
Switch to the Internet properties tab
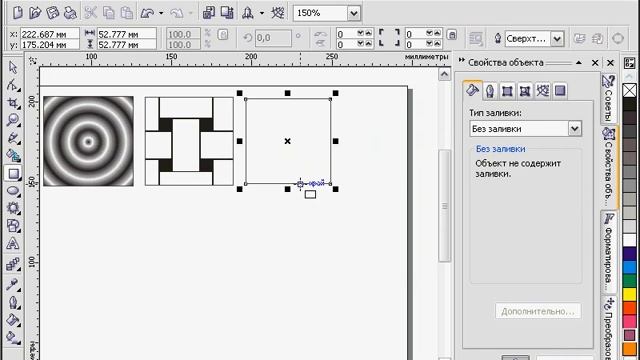pyautogui.click(x=542, y=91)
